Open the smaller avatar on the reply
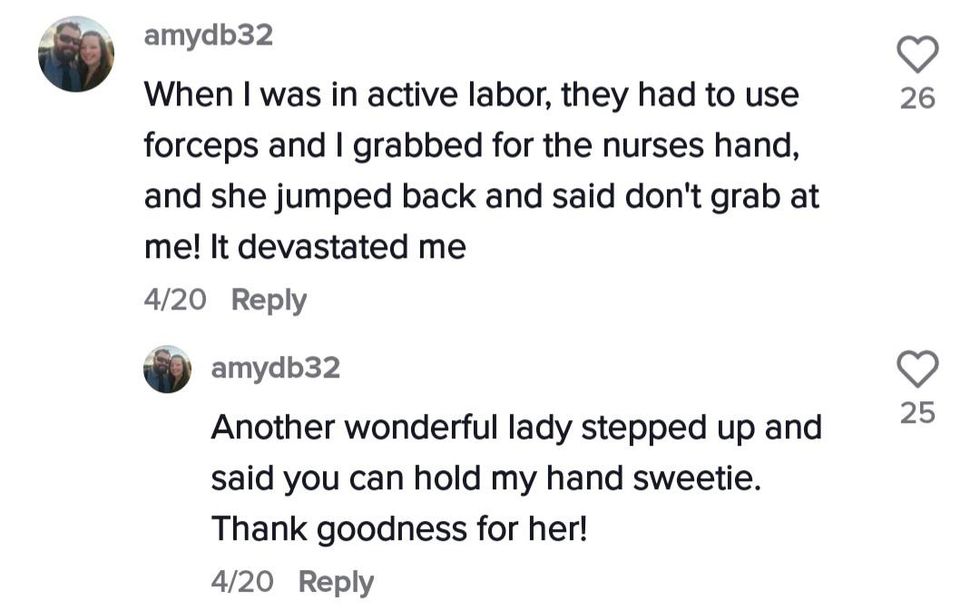980x612 pixels. [x=167, y=369]
